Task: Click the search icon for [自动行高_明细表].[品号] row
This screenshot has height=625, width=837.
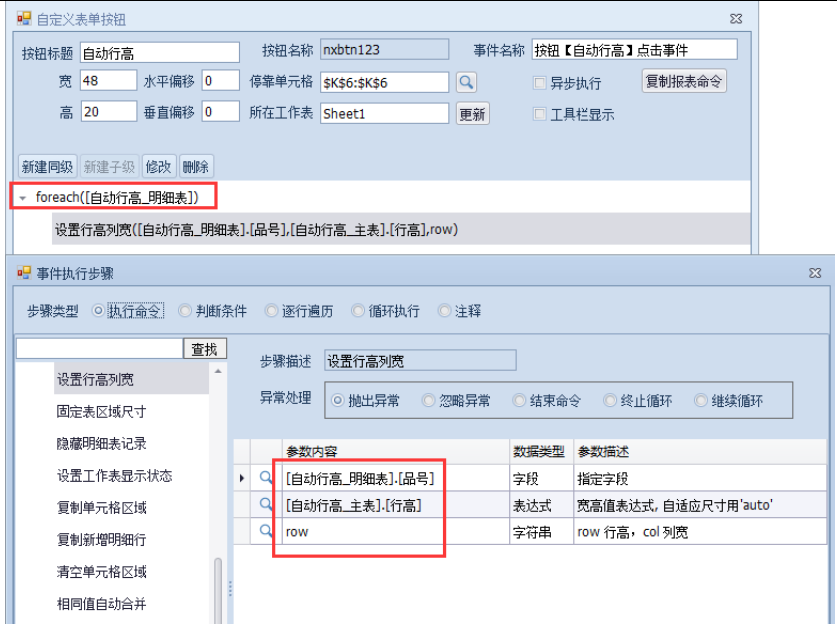Action: [x=266, y=478]
